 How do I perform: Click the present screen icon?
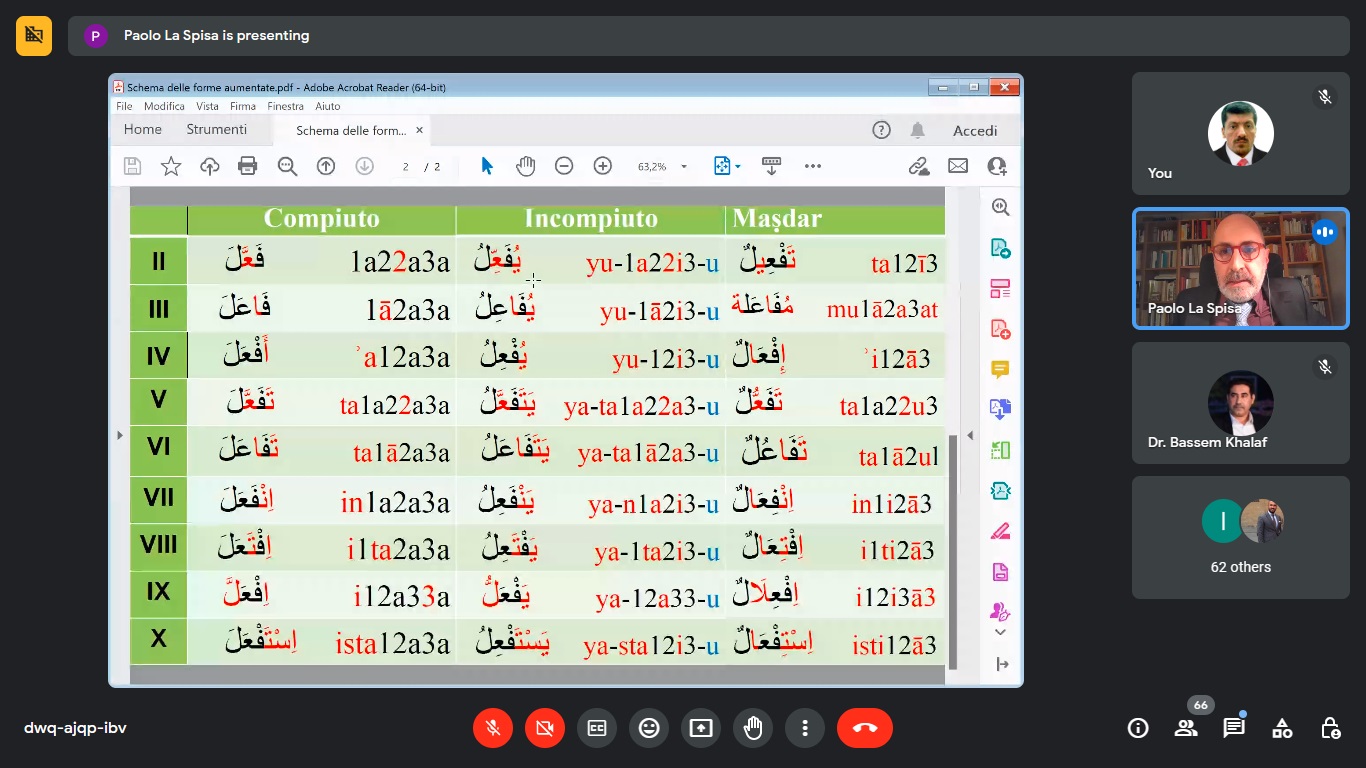click(701, 728)
